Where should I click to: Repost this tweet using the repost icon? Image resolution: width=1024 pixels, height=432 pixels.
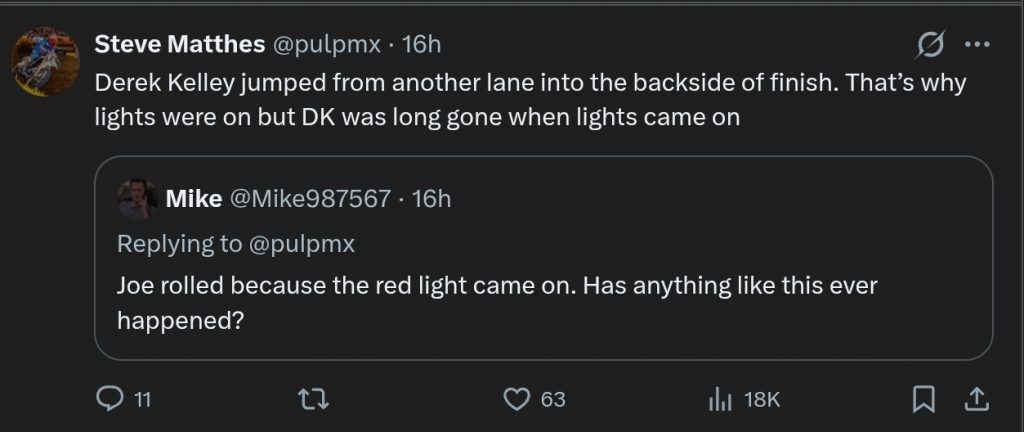click(315, 399)
